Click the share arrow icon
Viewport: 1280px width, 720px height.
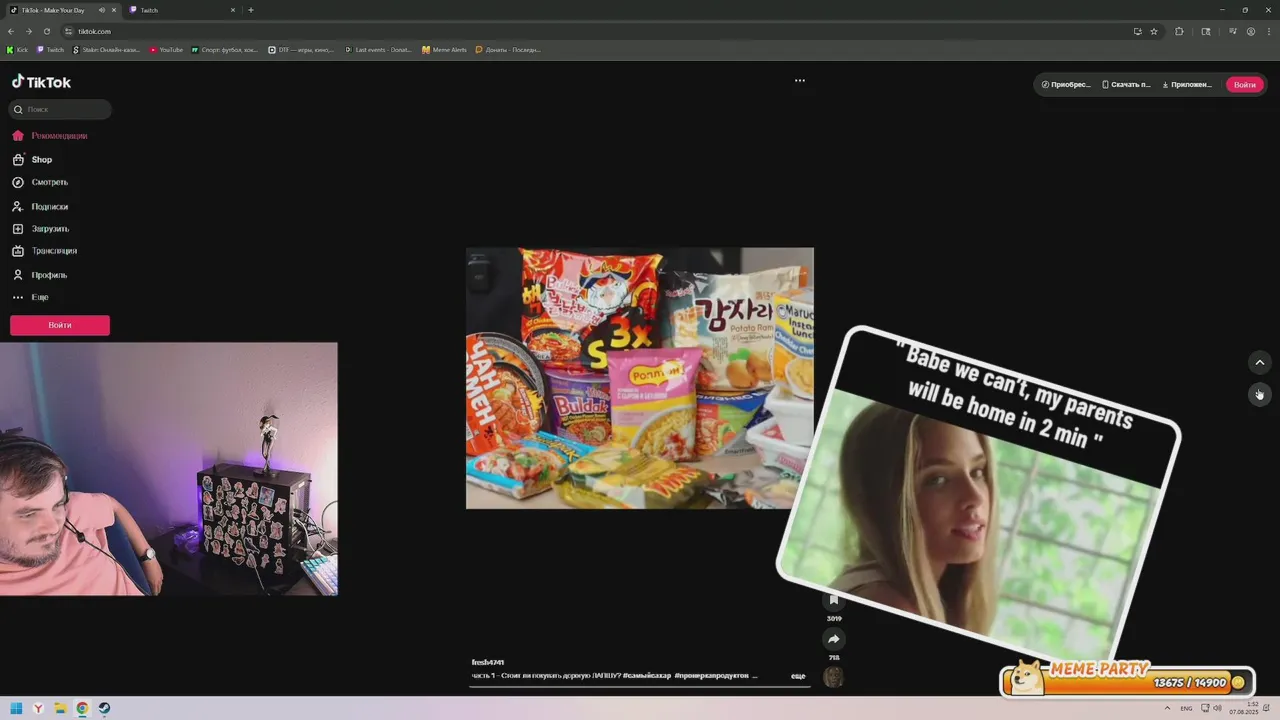pos(833,639)
